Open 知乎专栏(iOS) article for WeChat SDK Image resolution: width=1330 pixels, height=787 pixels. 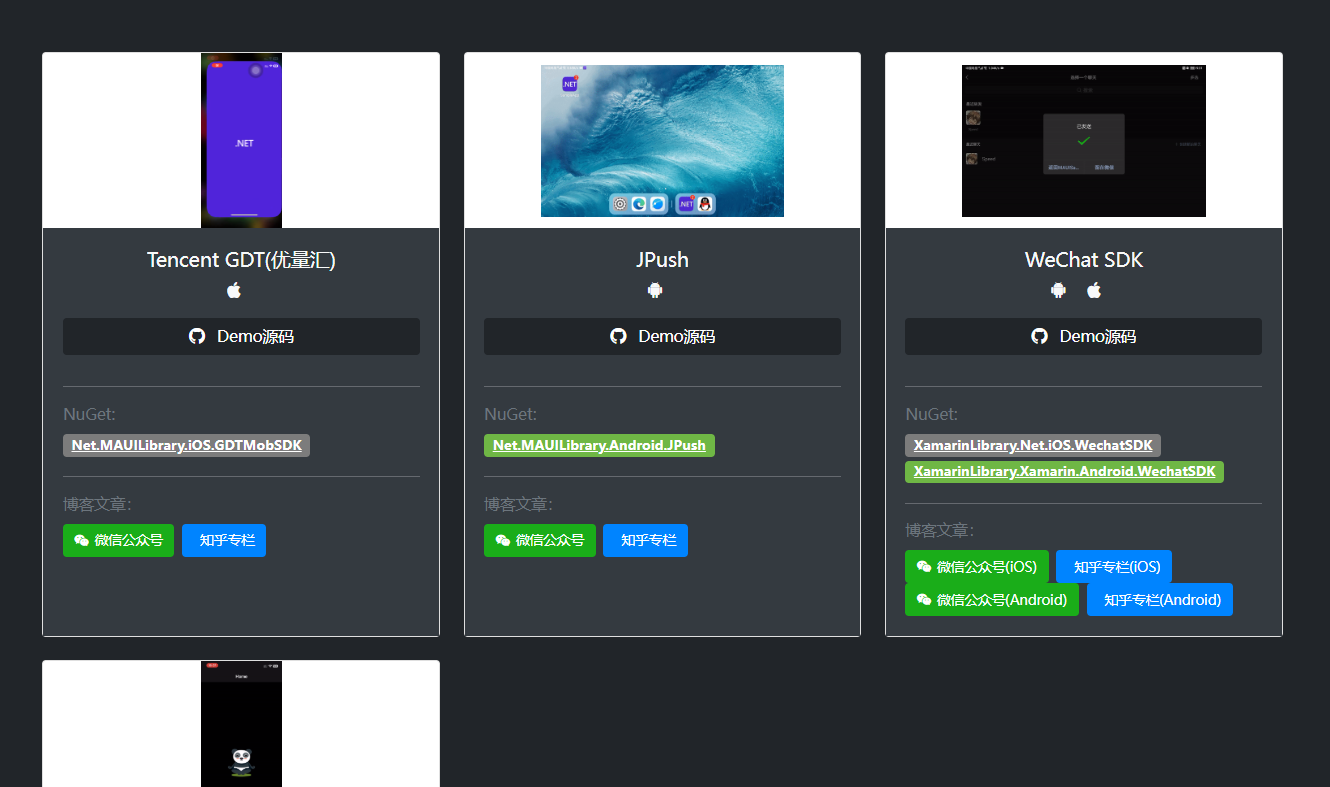click(1114, 567)
